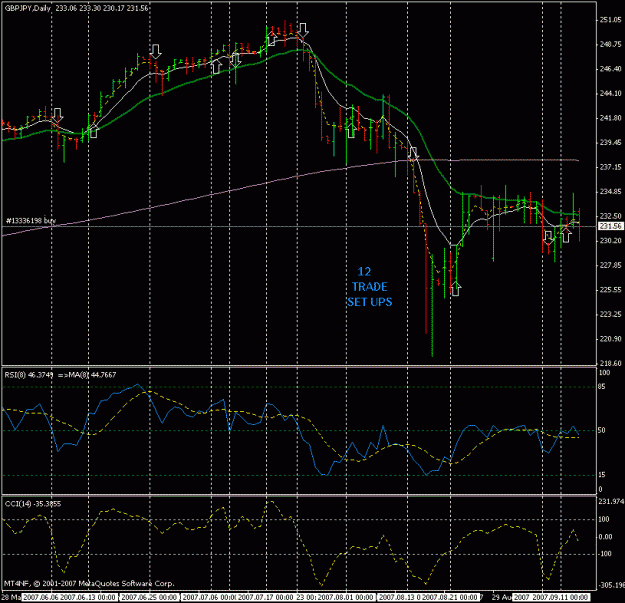
Task: Click price scale value 234.85
Action: point(610,192)
